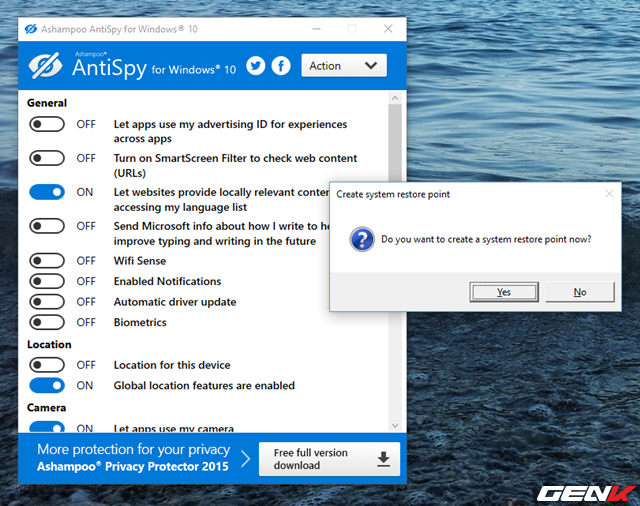Disable Global location features toggle
Viewport: 640px width, 506px height.
pos(47,385)
